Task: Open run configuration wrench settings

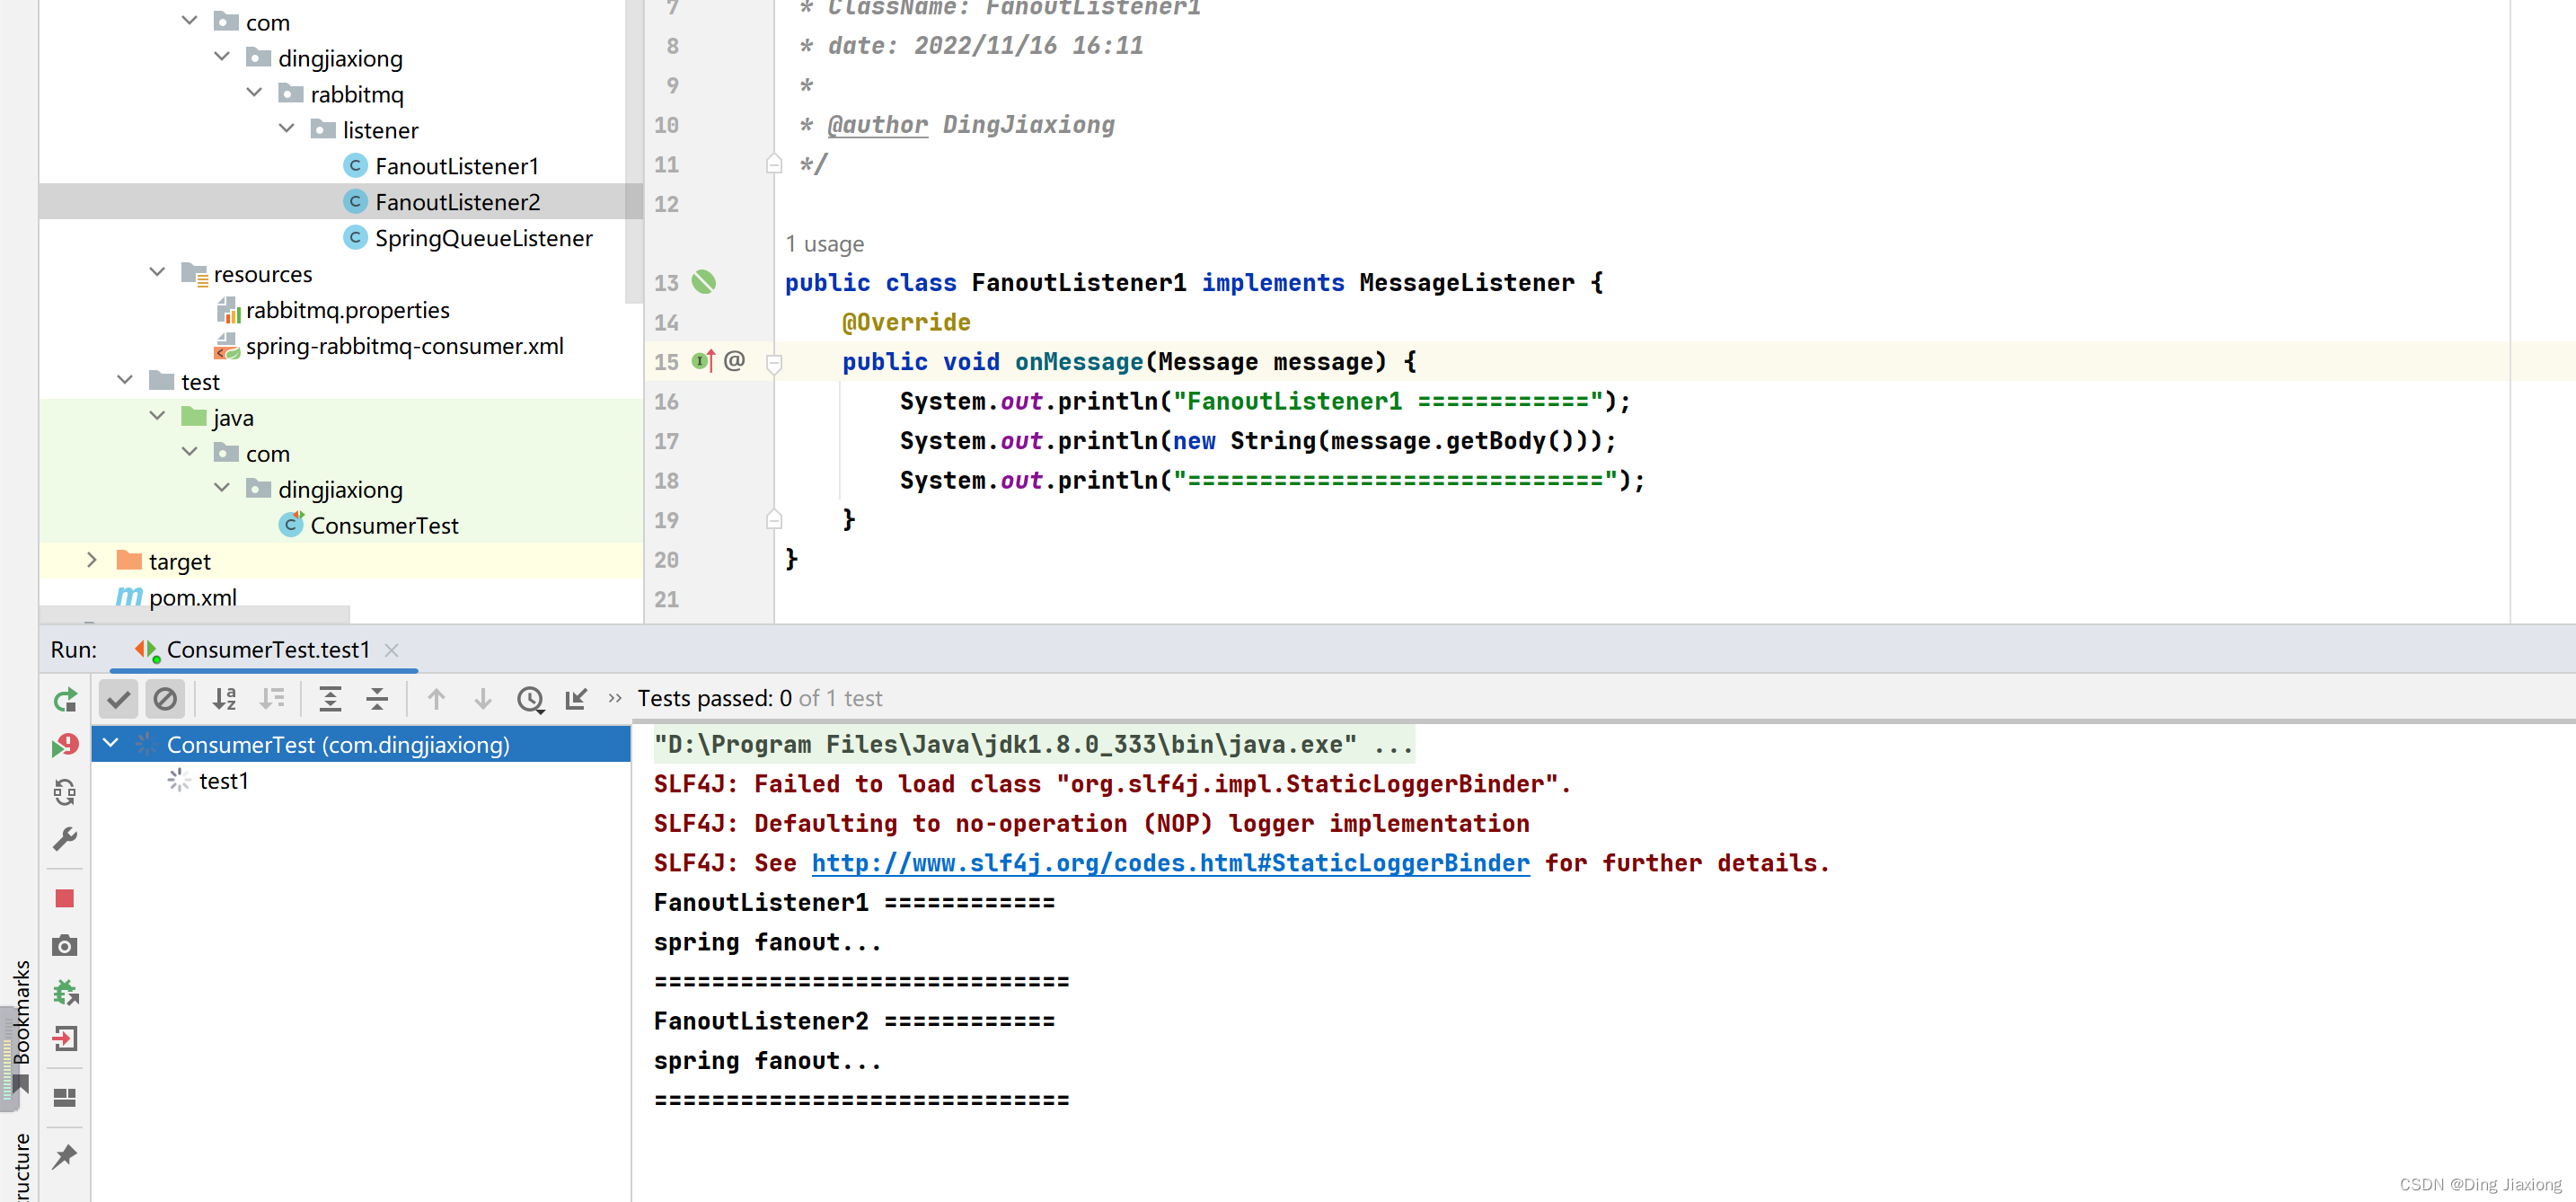Action: click(x=65, y=839)
